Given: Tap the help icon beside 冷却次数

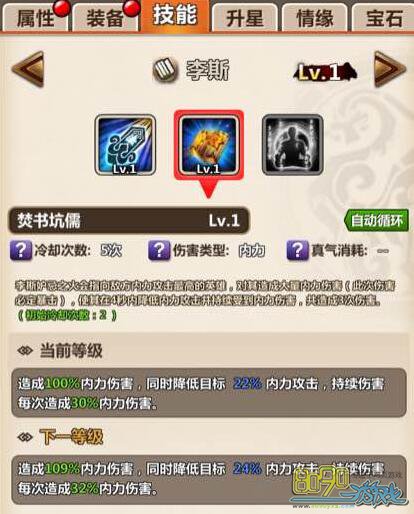Looking at the screenshot, I should point(21,250).
